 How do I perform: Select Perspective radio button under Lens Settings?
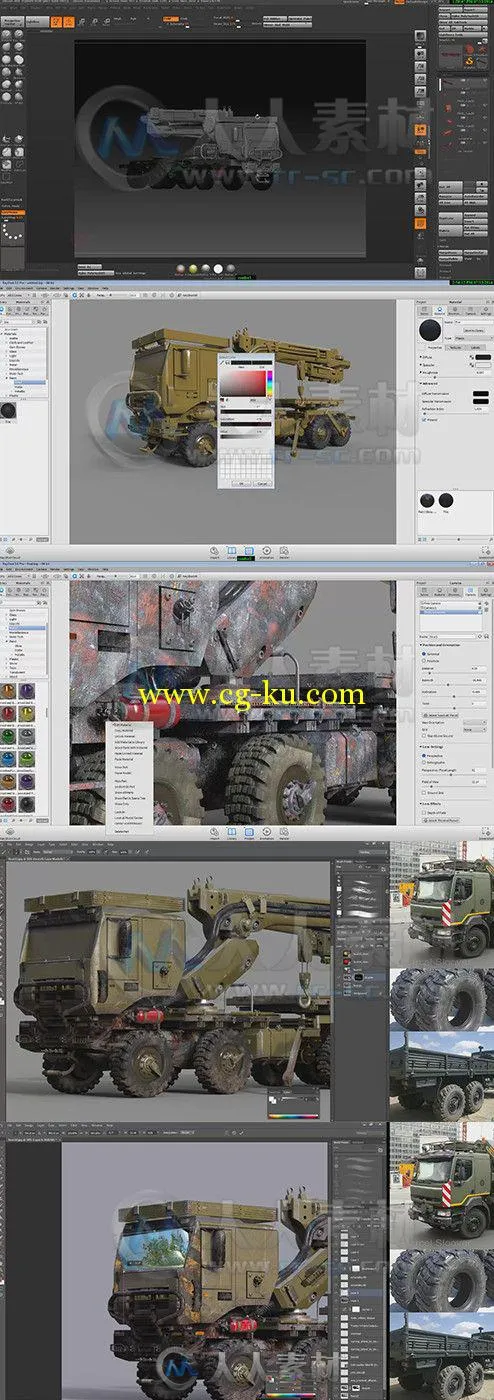pos(424,756)
